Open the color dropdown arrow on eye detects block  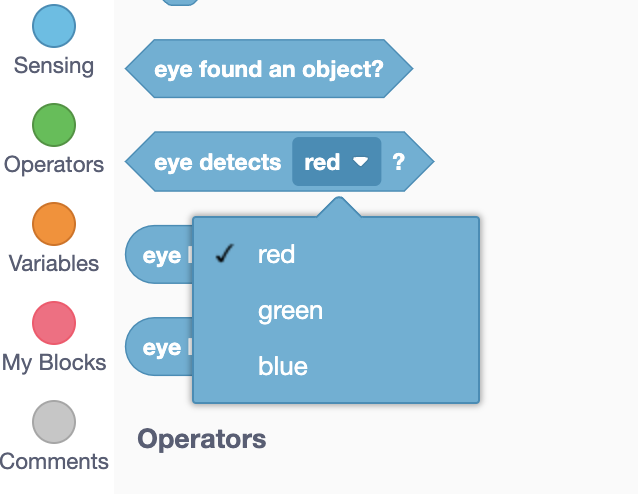coord(361,161)
